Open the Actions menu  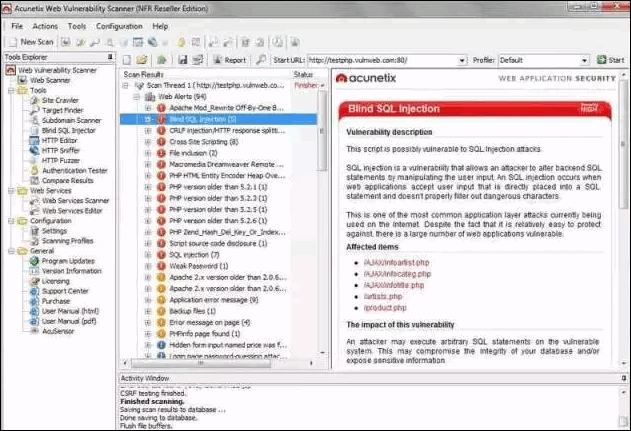tap(45, 26)
